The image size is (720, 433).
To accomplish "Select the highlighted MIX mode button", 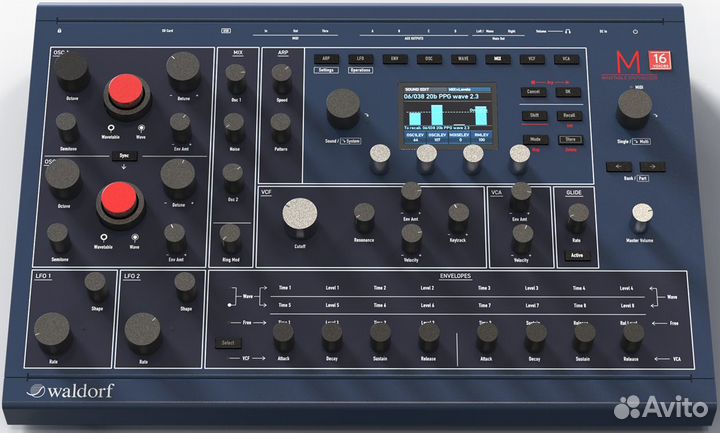I will [498, 59].
